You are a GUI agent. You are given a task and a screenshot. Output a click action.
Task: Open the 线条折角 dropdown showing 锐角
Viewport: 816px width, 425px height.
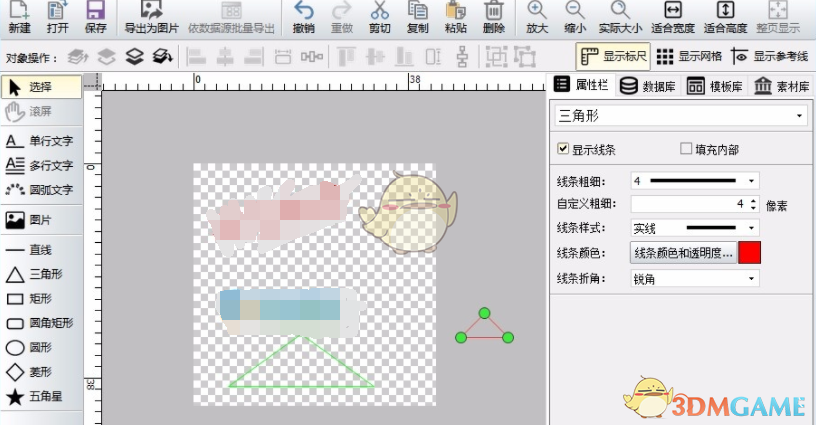tap(694, 279)
